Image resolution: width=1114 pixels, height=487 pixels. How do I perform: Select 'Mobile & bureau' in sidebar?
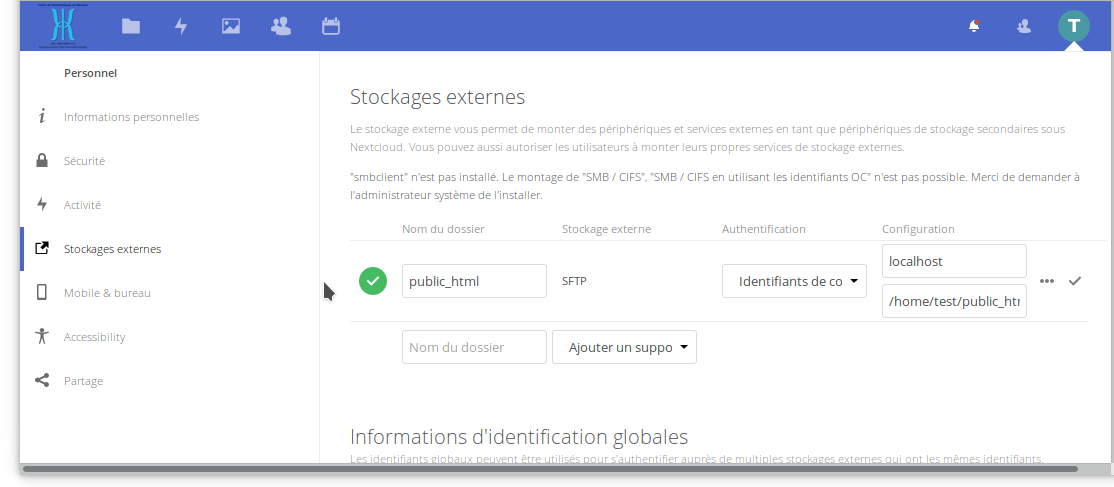point(107,293)
